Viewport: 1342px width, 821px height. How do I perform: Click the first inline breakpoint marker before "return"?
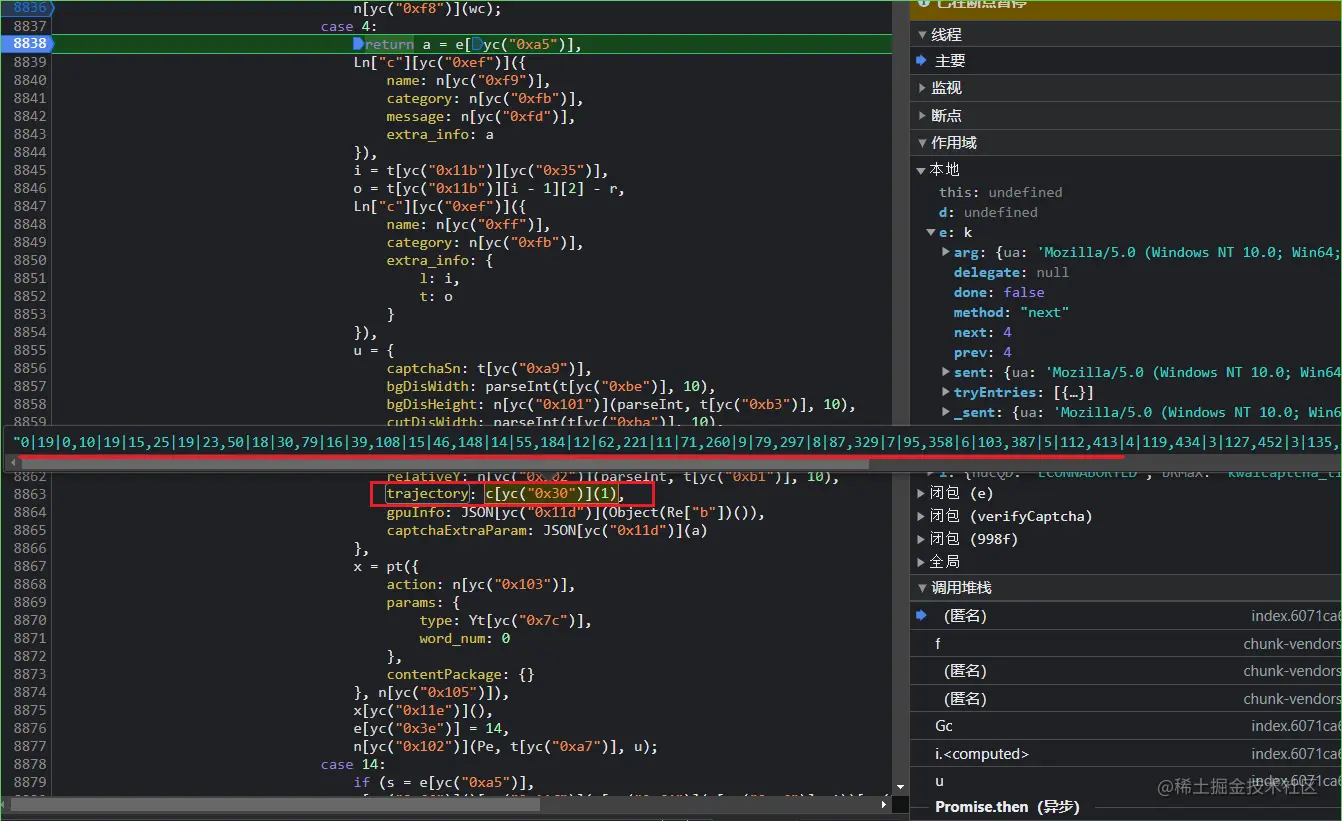[359, 44]
